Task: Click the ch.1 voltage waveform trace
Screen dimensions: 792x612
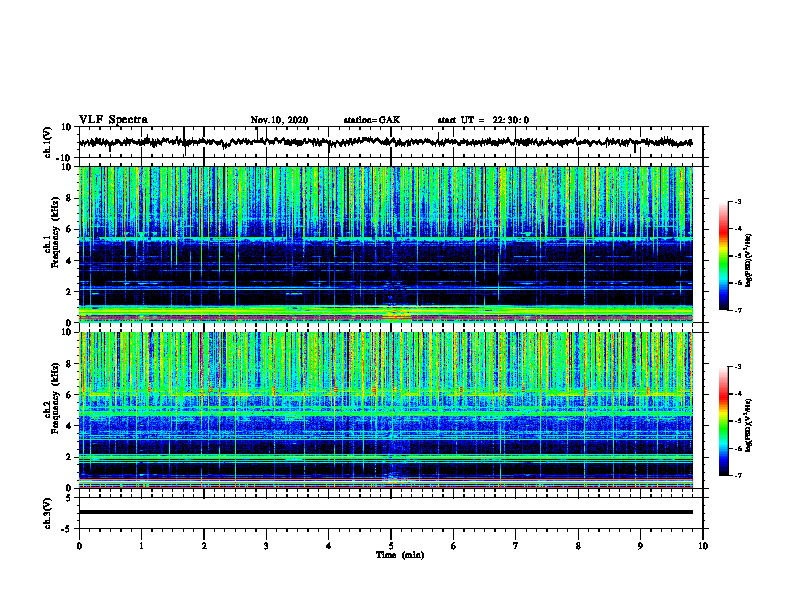Action: tap(385, 142)
